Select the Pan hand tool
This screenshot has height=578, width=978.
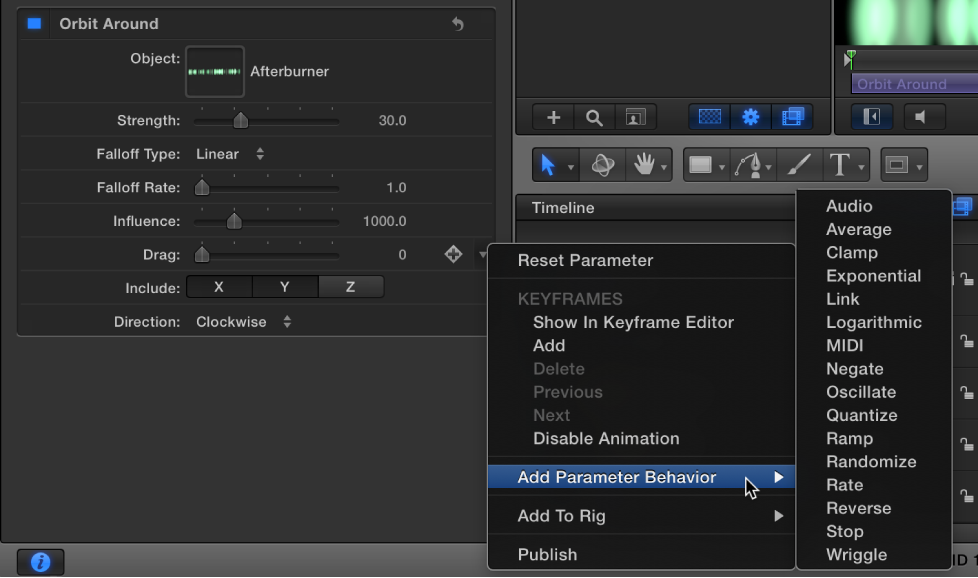(643, 164)
